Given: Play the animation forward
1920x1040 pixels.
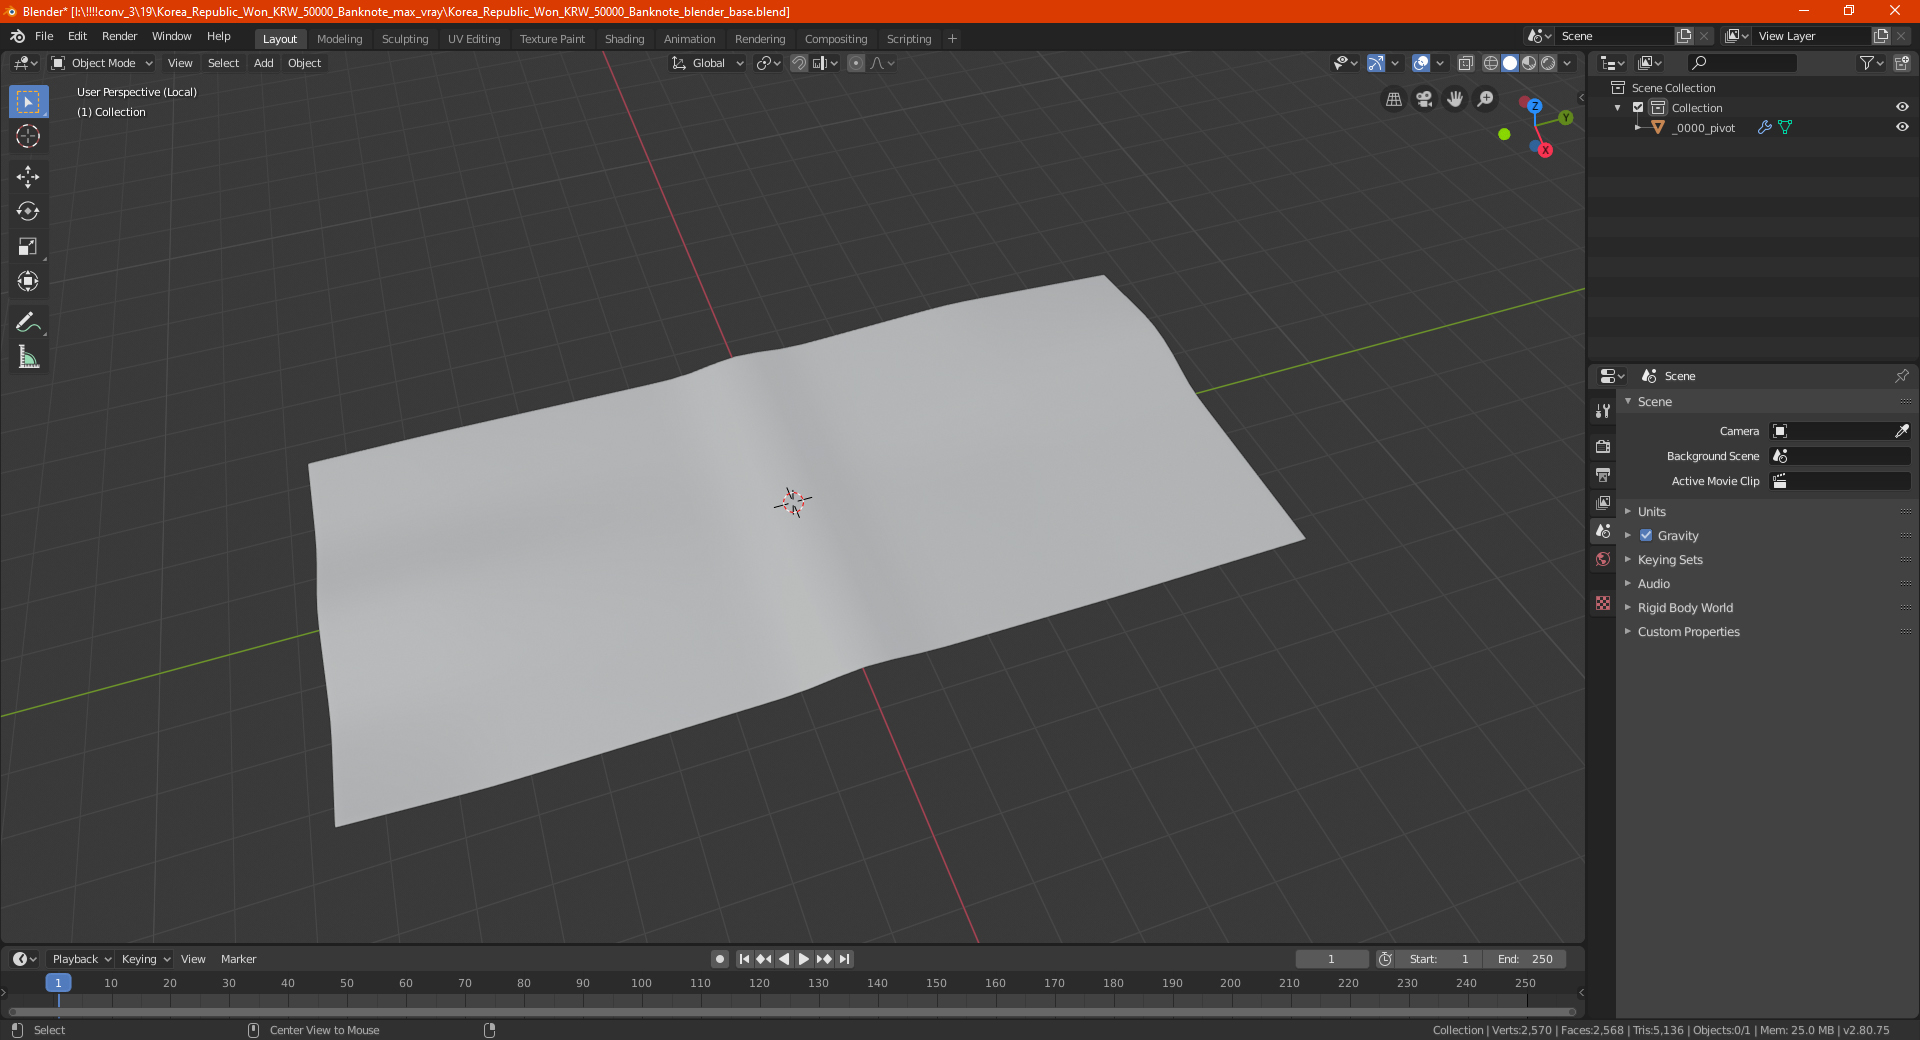Looking at the screenshot, I should 804,959.
